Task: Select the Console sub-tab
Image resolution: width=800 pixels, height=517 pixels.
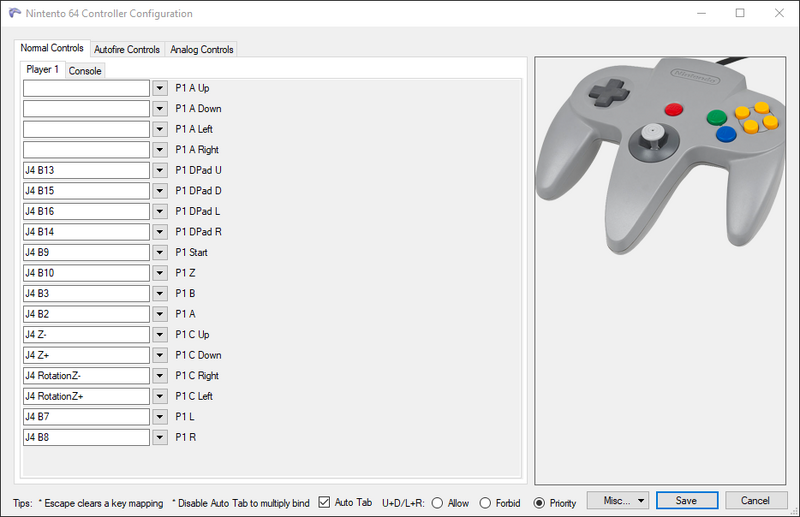Action: coord(85,71)
